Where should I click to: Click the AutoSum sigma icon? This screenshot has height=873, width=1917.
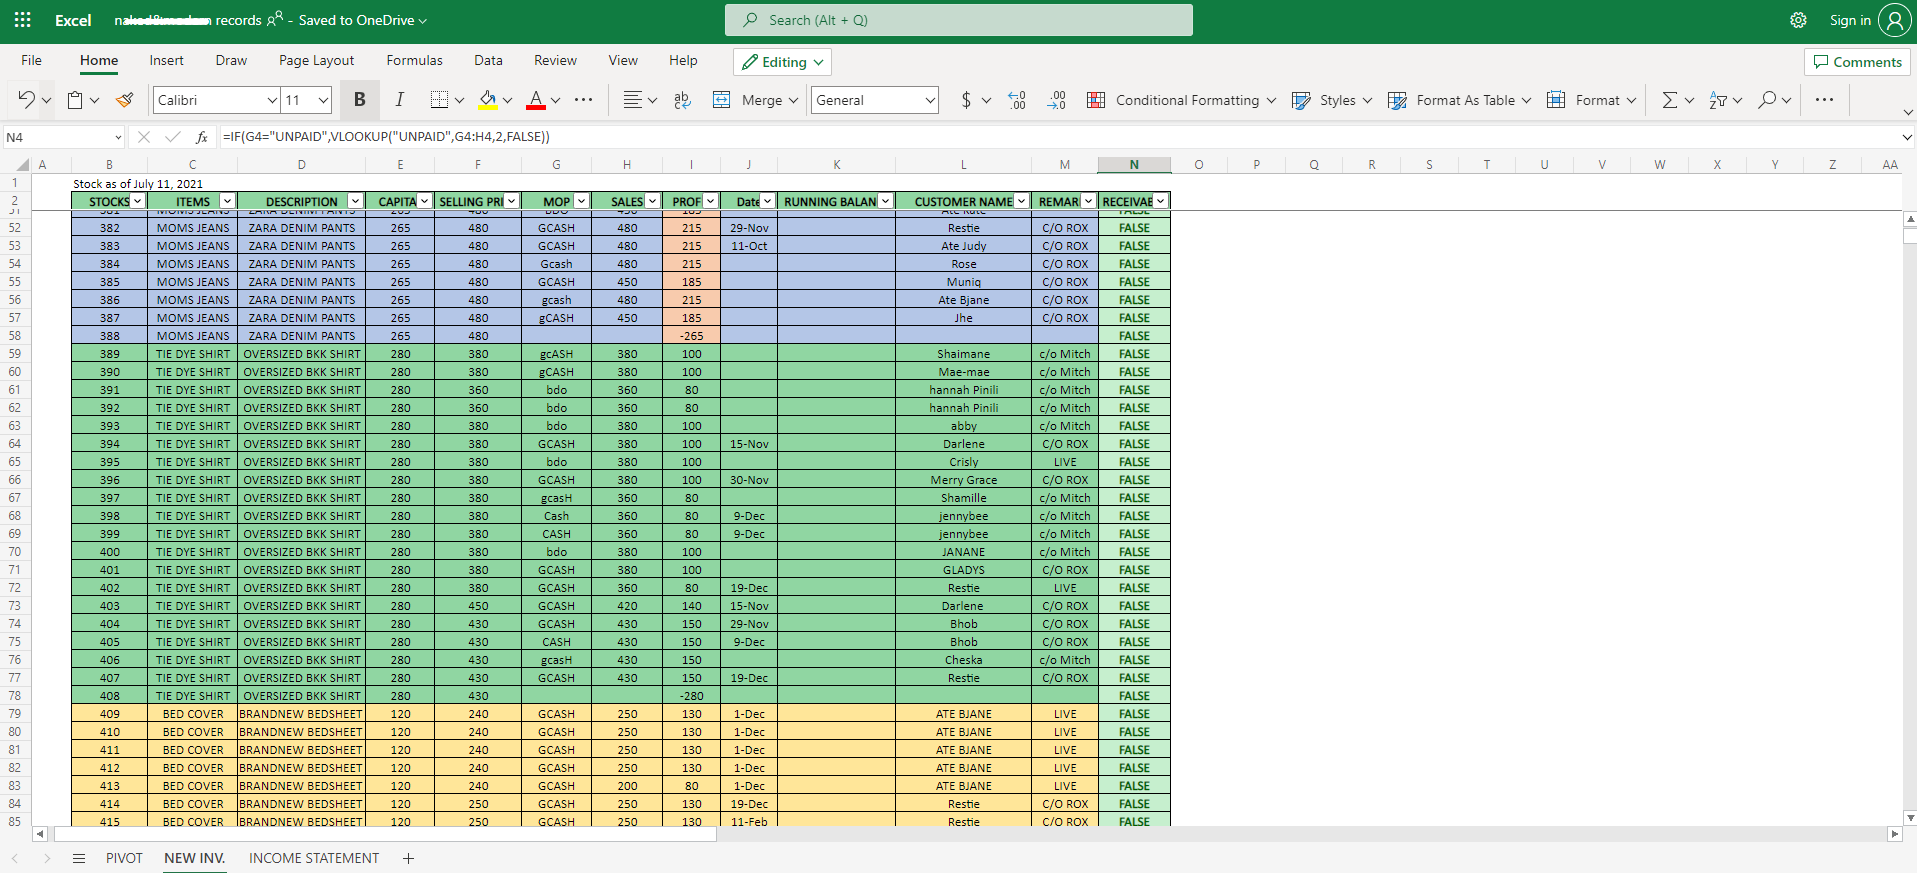click(x=1669, y=100)
